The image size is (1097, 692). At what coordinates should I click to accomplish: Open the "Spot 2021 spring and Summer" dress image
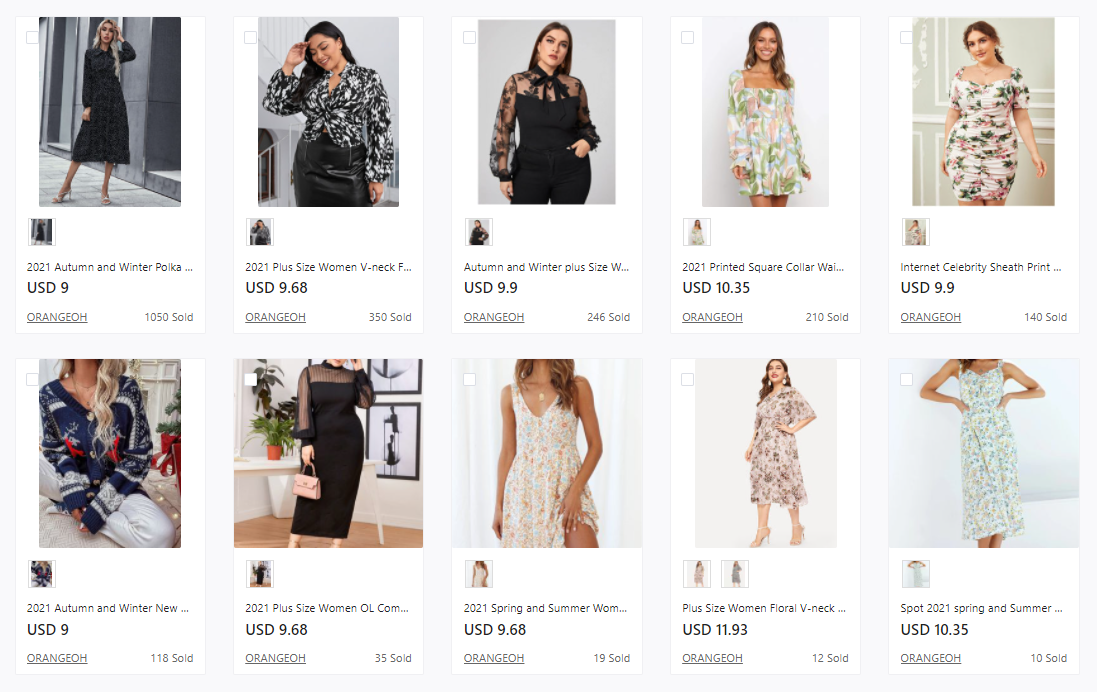tap(983, 453)
